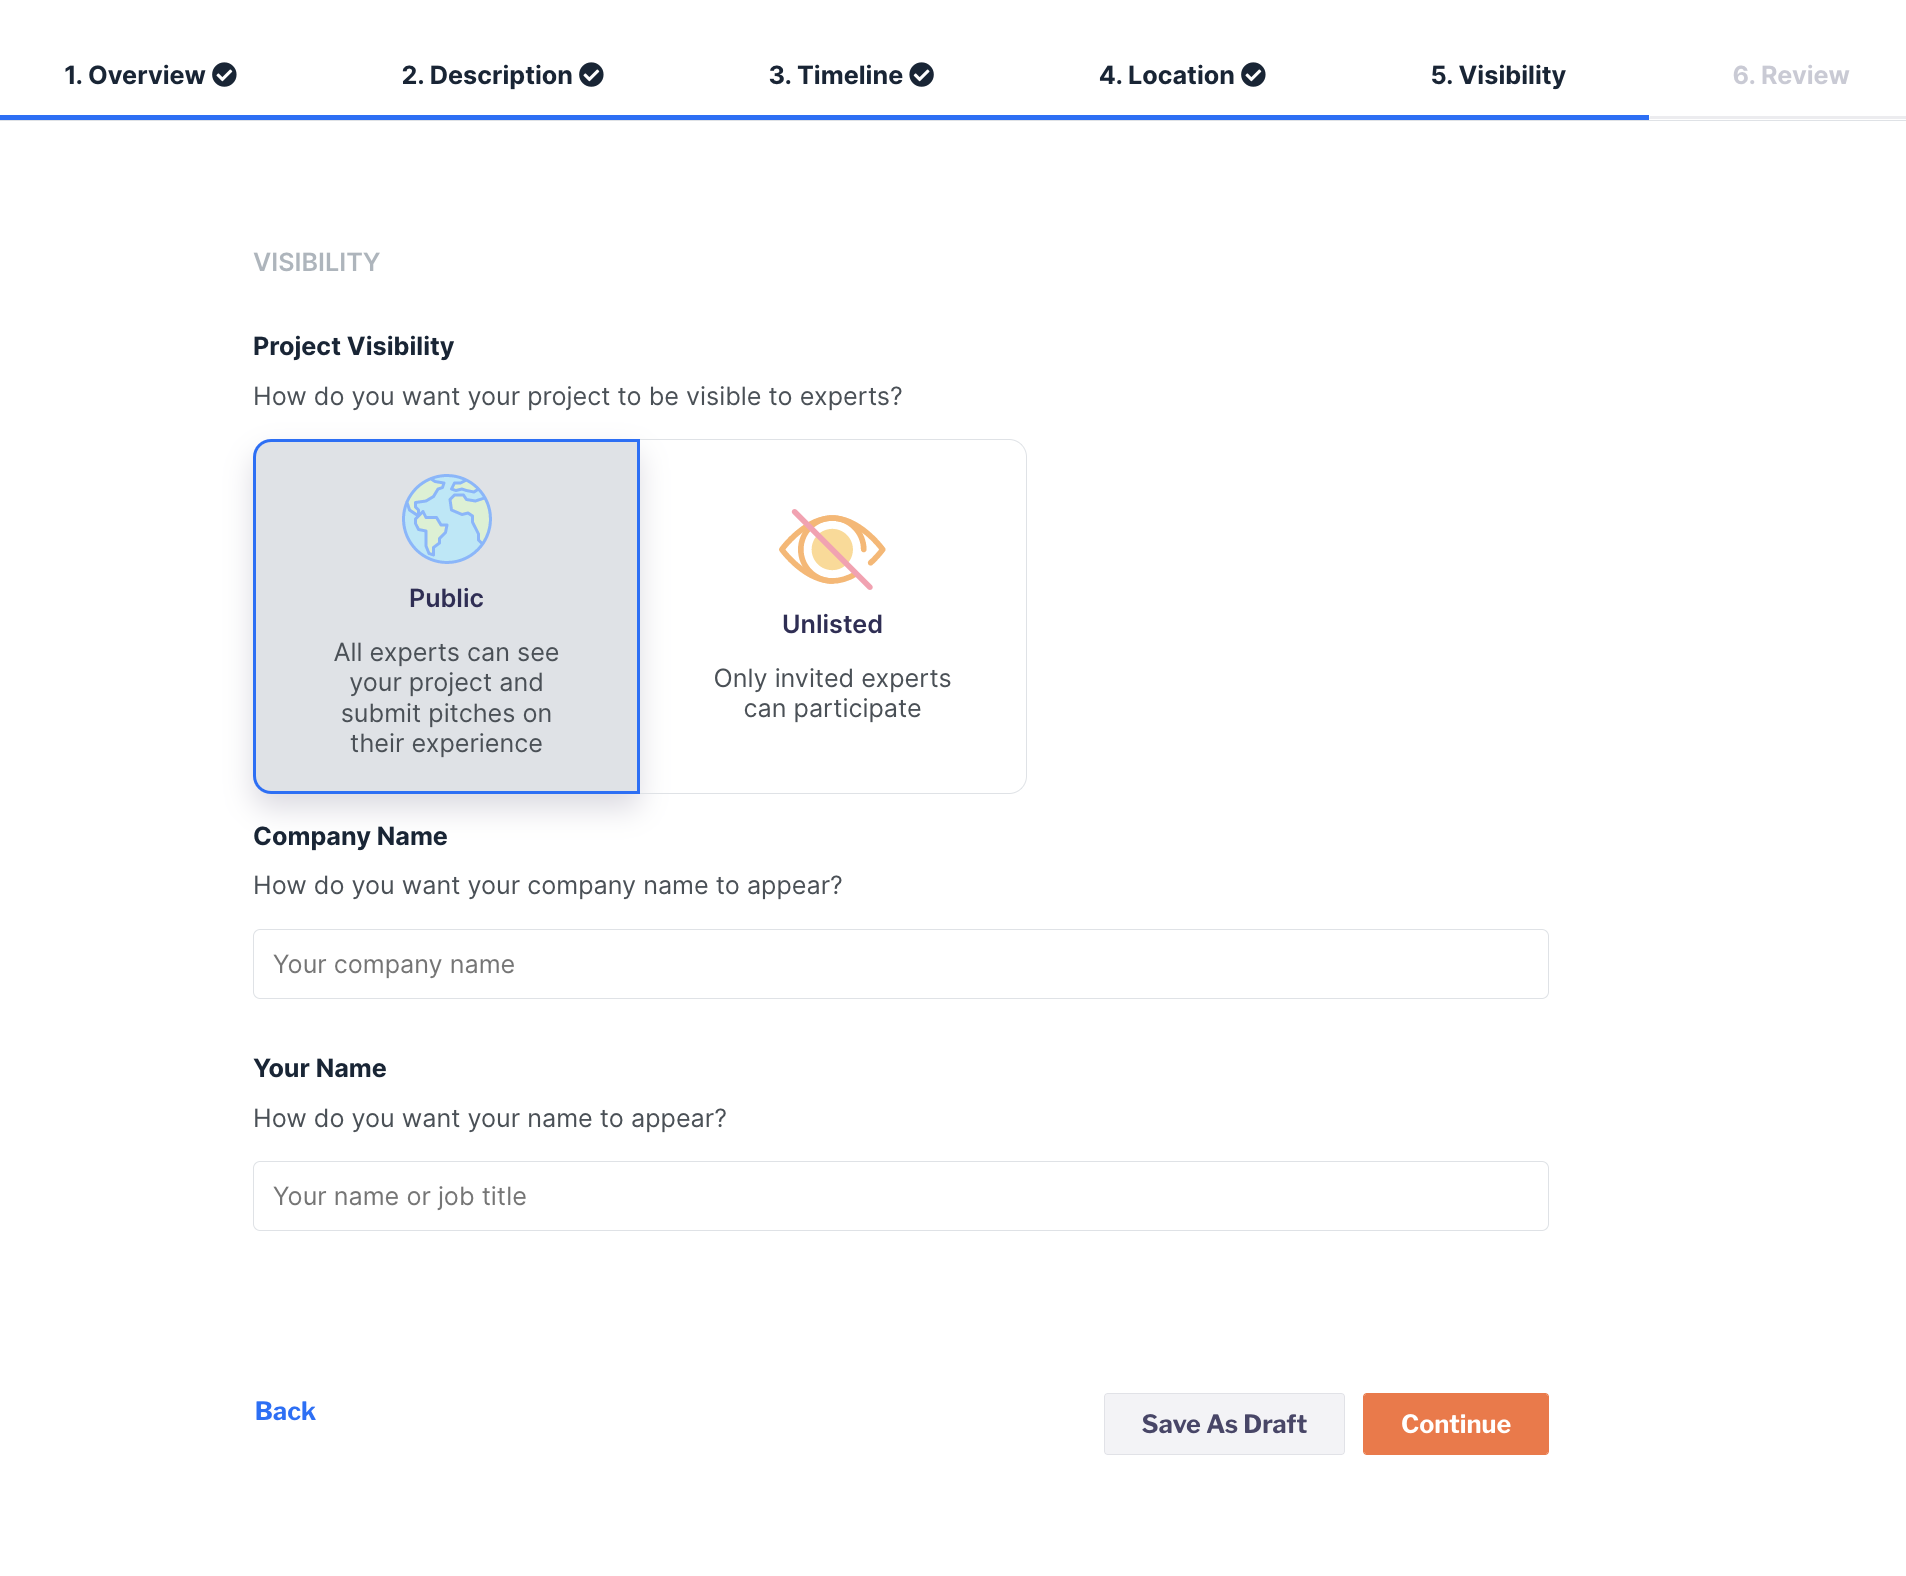
Task: Click 'Only invited experts can participate' text
Action: [832, 693]
